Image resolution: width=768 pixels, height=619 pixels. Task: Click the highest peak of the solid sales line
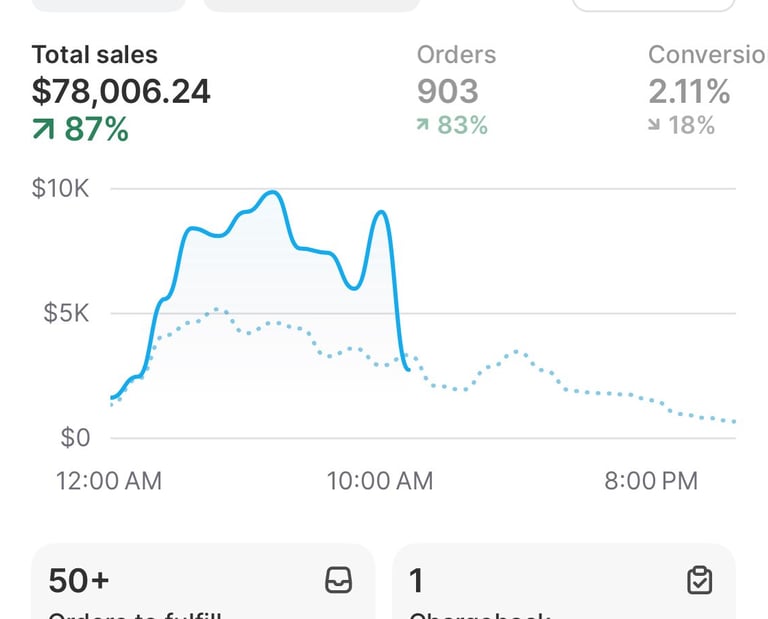[273, 192]
